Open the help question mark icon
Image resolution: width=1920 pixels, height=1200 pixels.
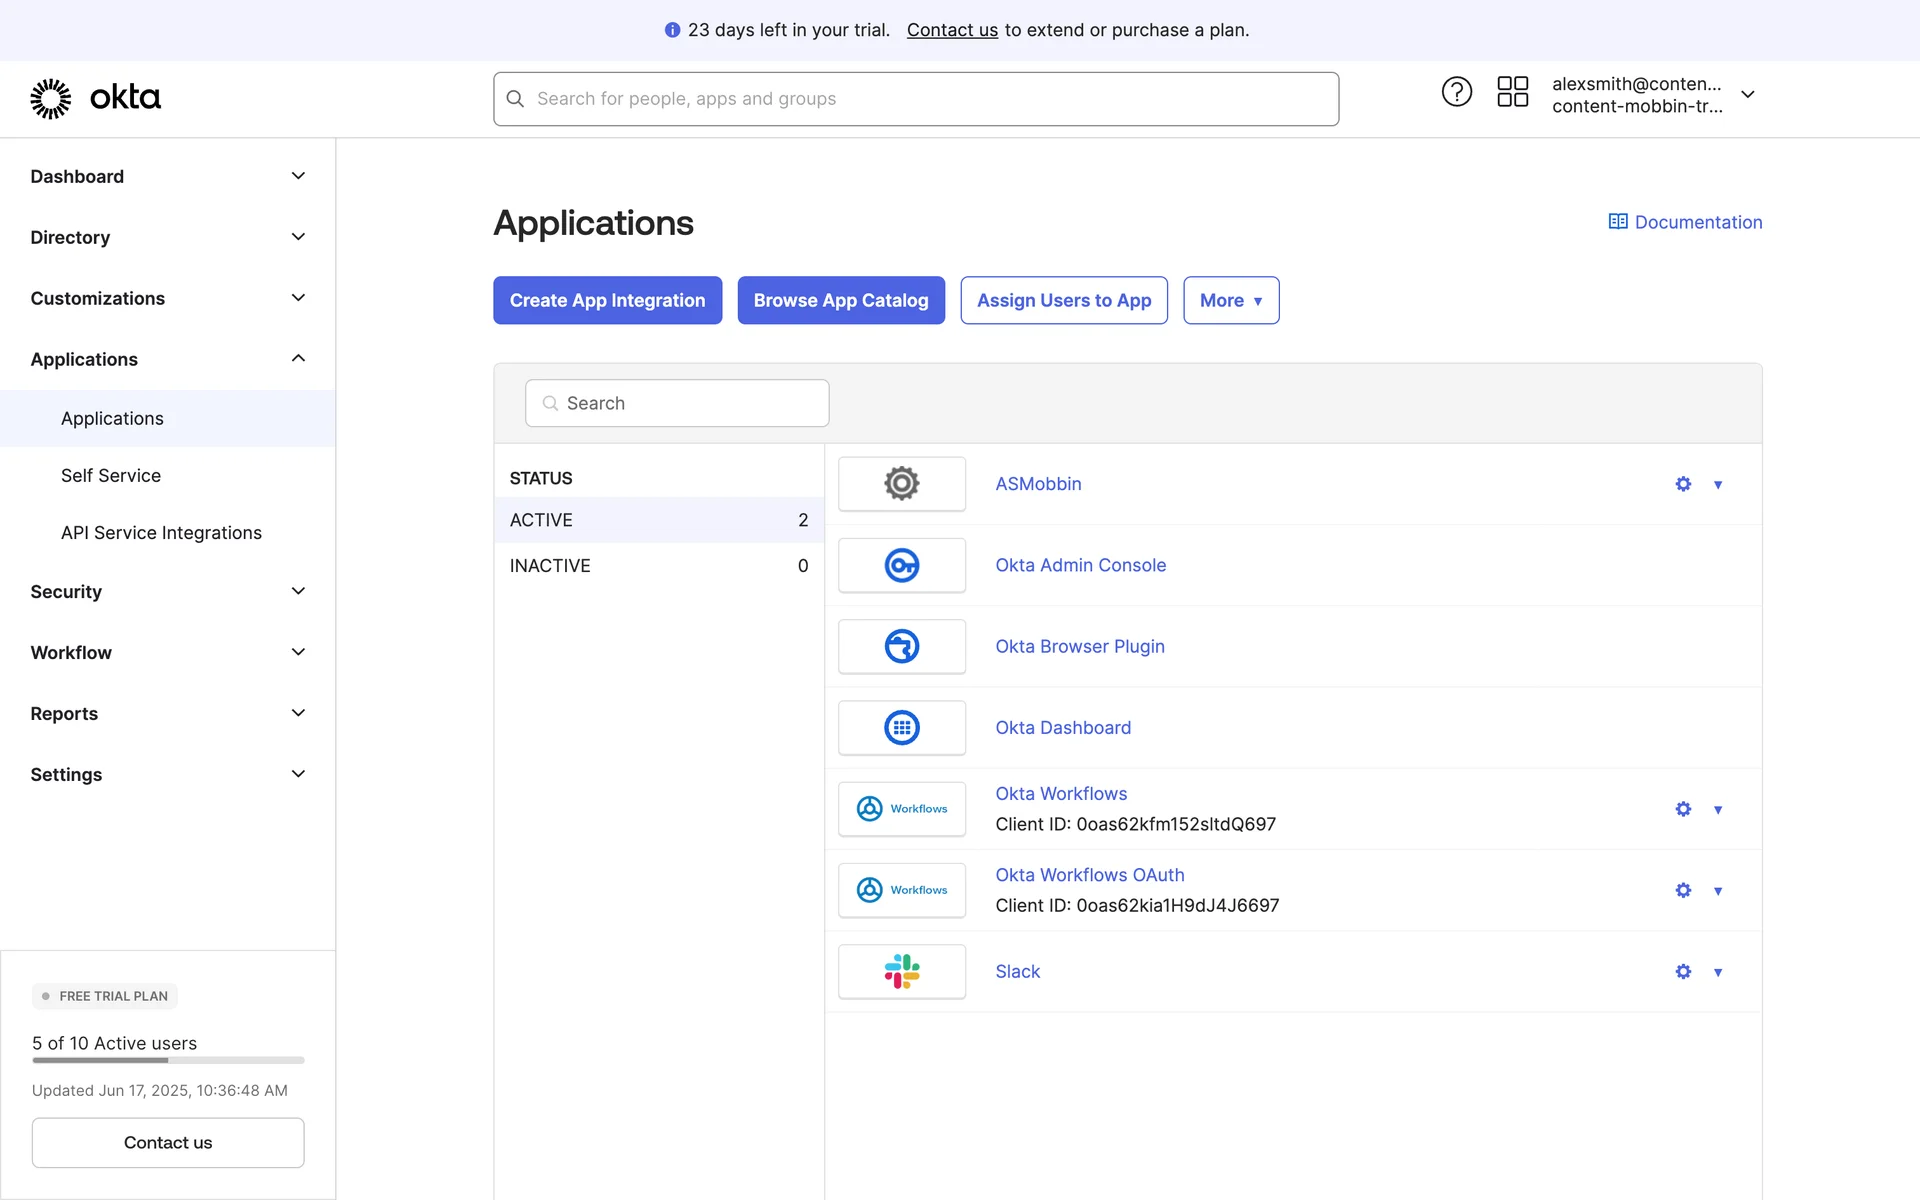(x=1456, y=92)
